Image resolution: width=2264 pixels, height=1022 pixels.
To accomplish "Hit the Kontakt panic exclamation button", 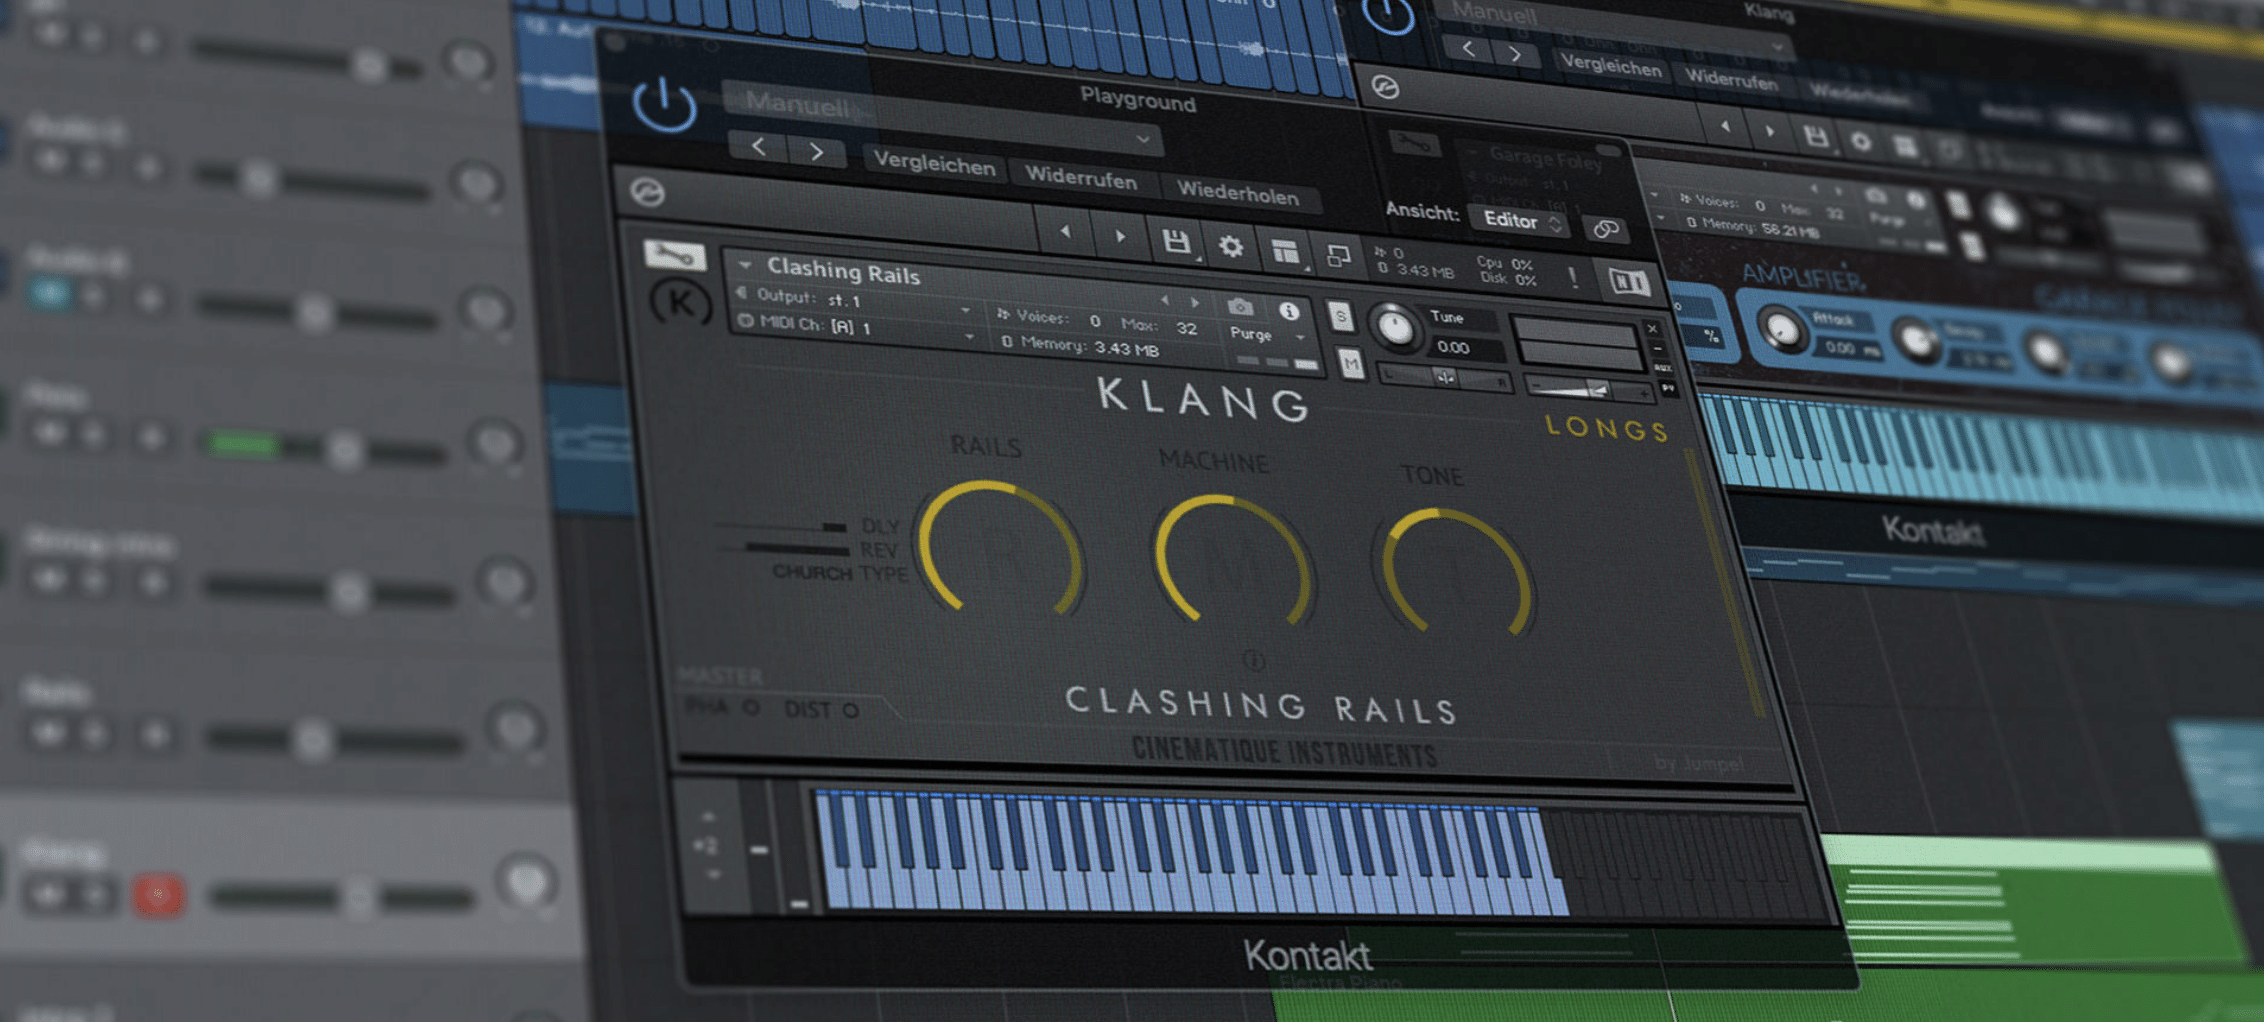I will [x=1573, y=277].
